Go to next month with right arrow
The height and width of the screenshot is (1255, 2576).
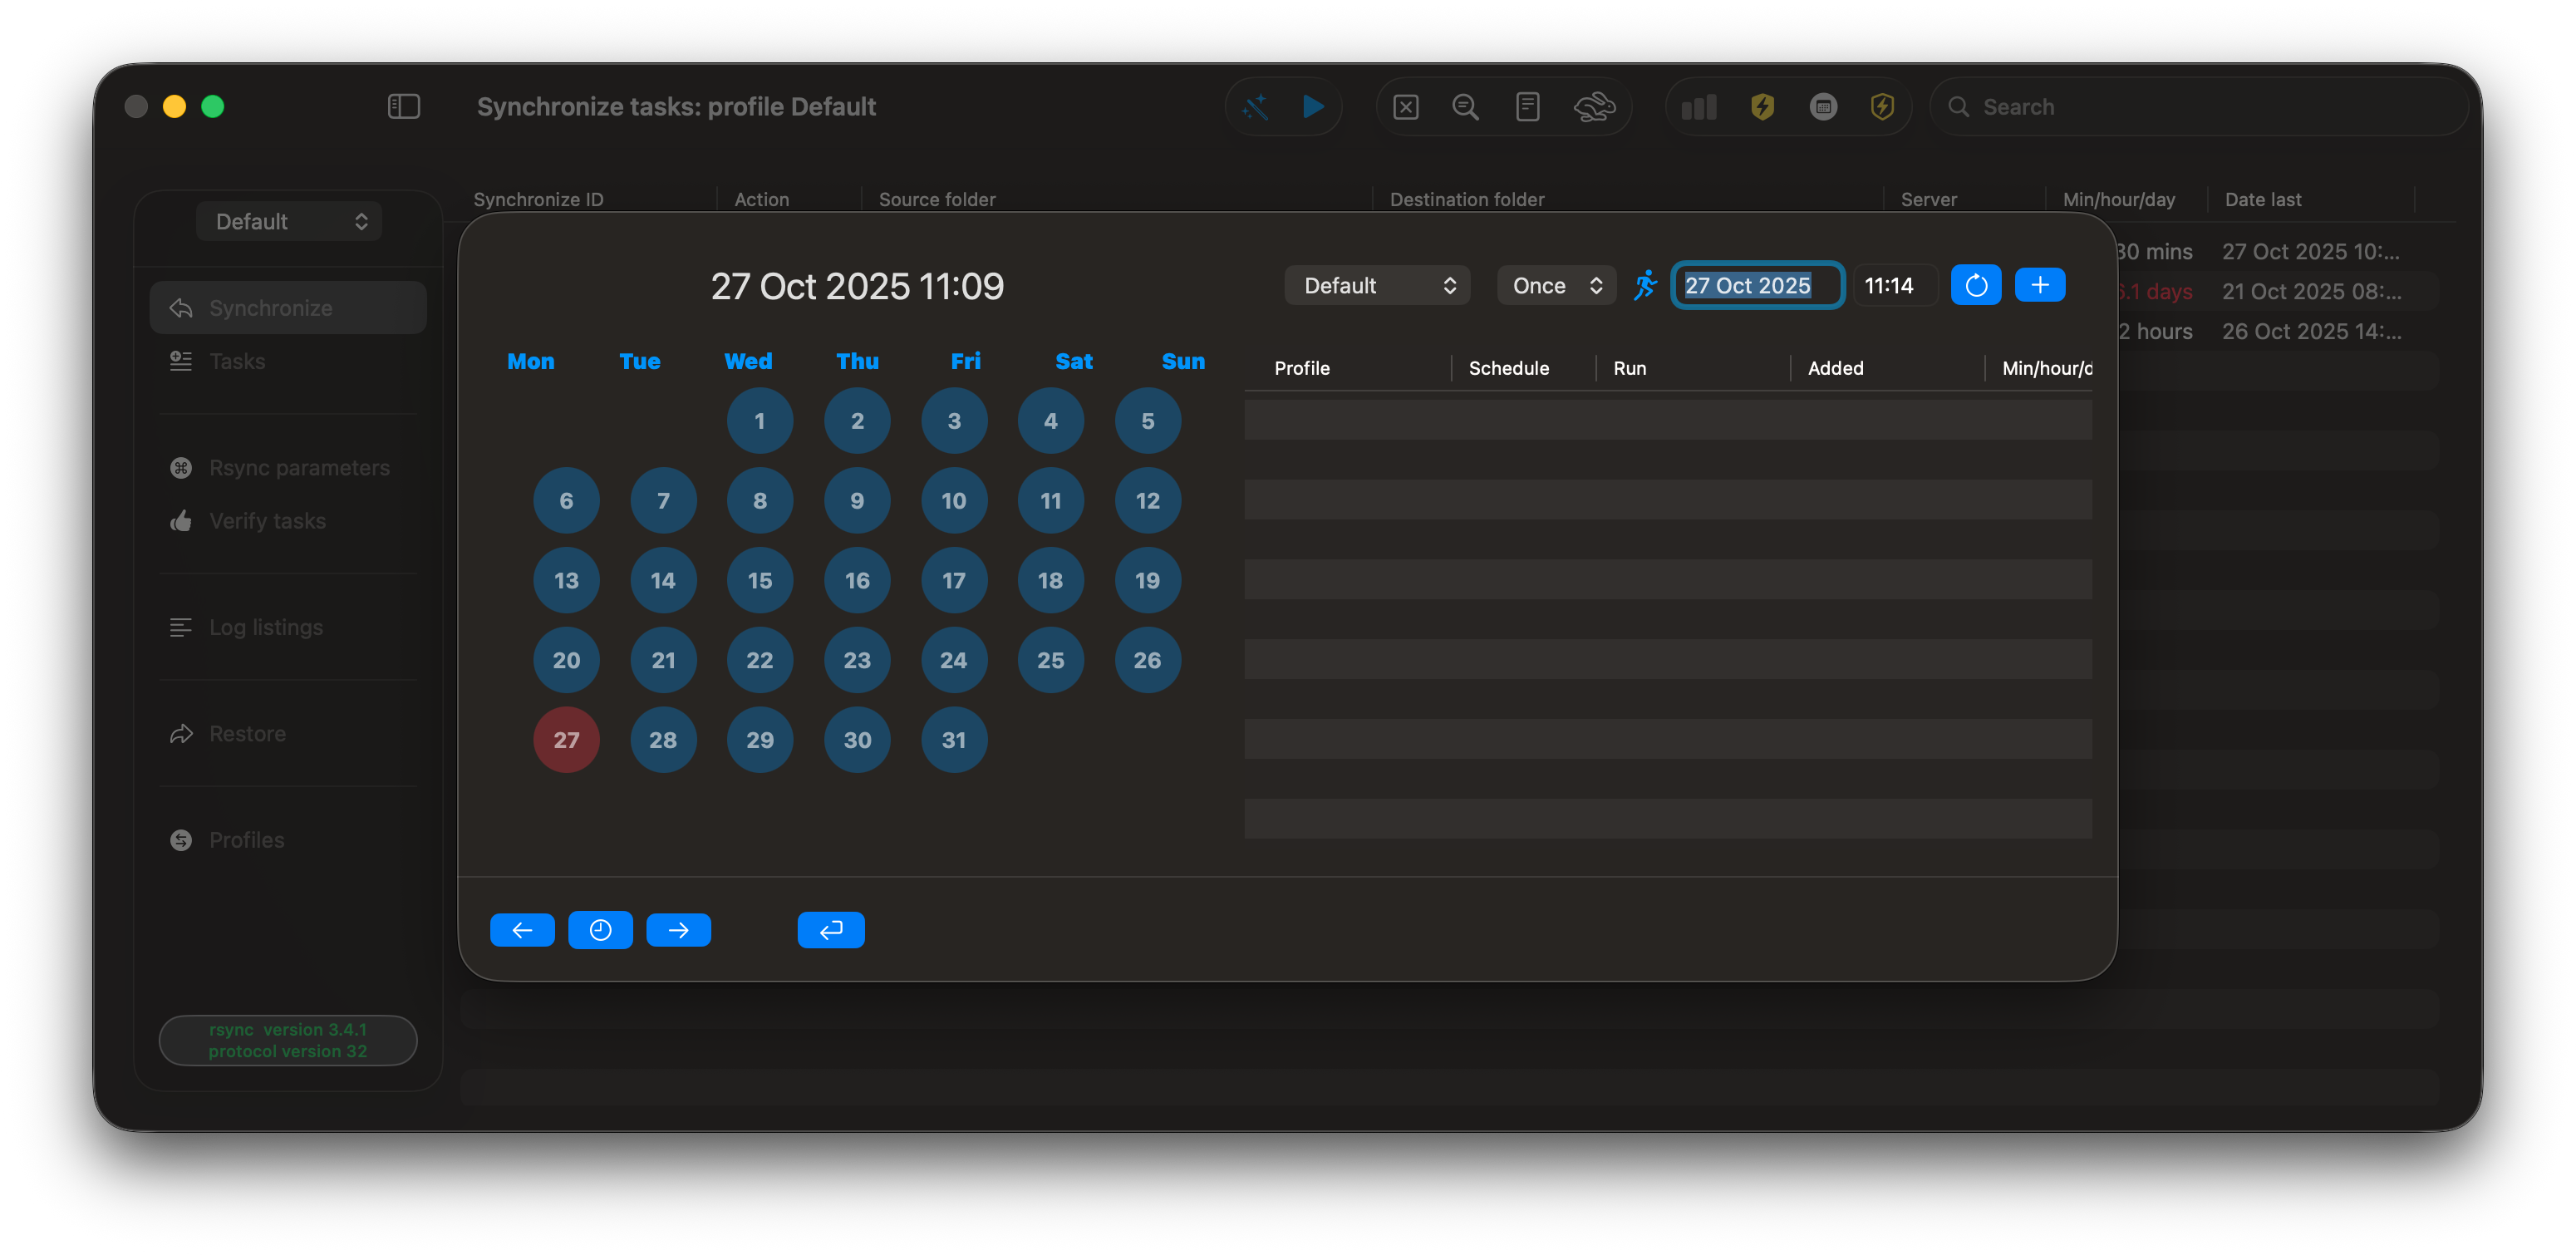[x=678, y=930]
